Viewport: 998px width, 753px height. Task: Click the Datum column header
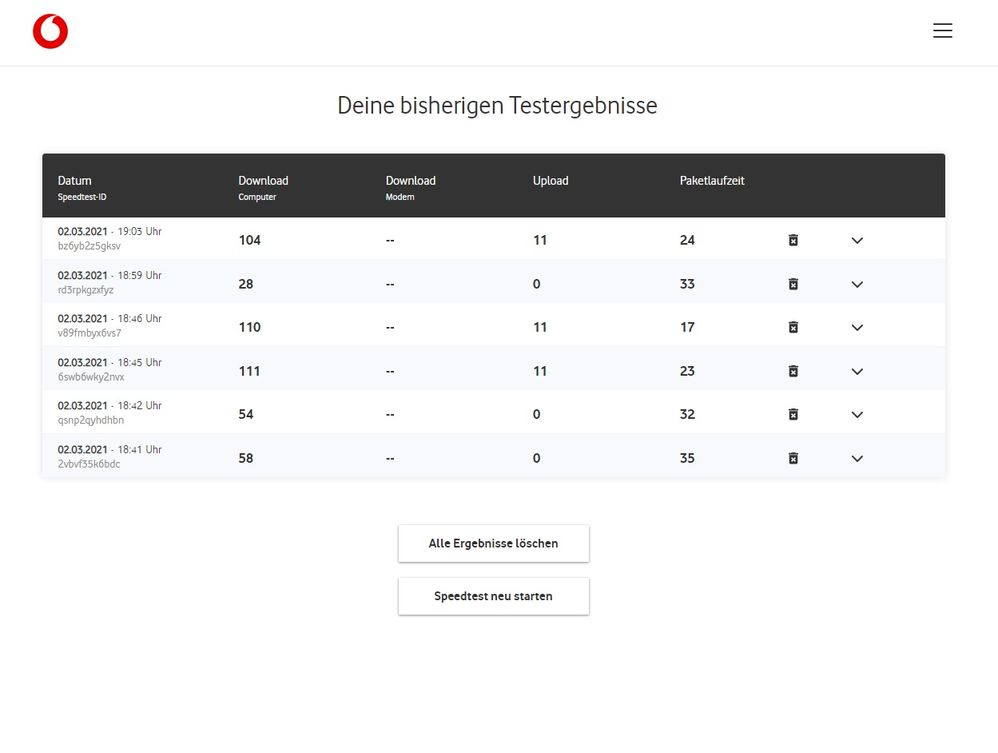[75, 181]
